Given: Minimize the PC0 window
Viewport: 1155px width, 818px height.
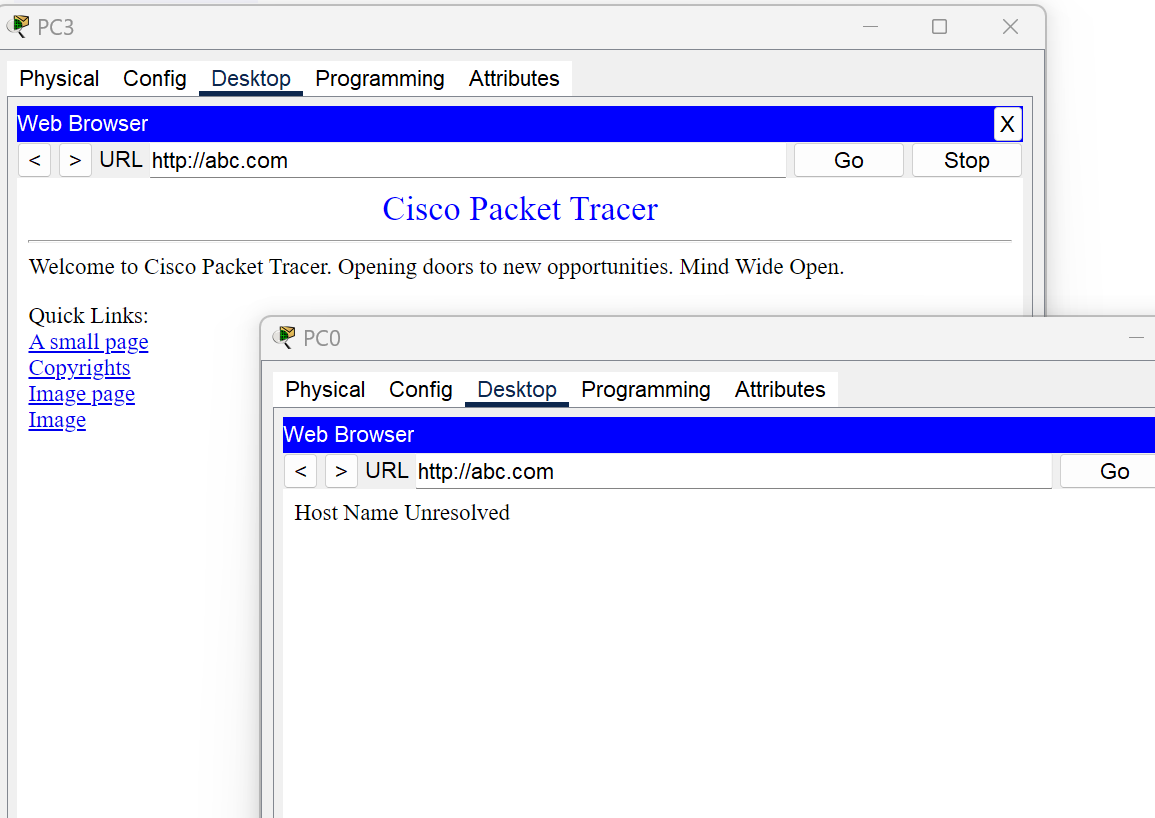Looking at the screenshot, I should 1136,338.
